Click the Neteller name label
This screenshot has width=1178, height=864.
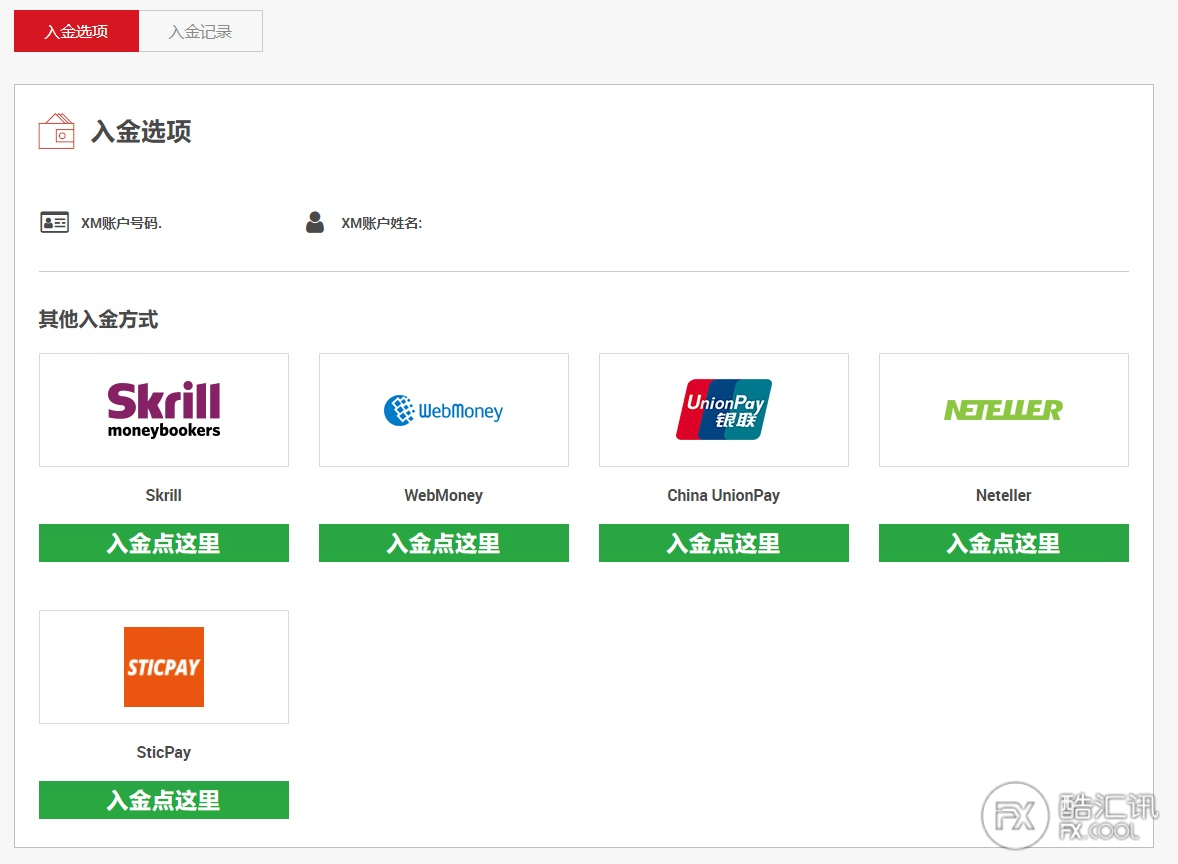(1003, 495)
